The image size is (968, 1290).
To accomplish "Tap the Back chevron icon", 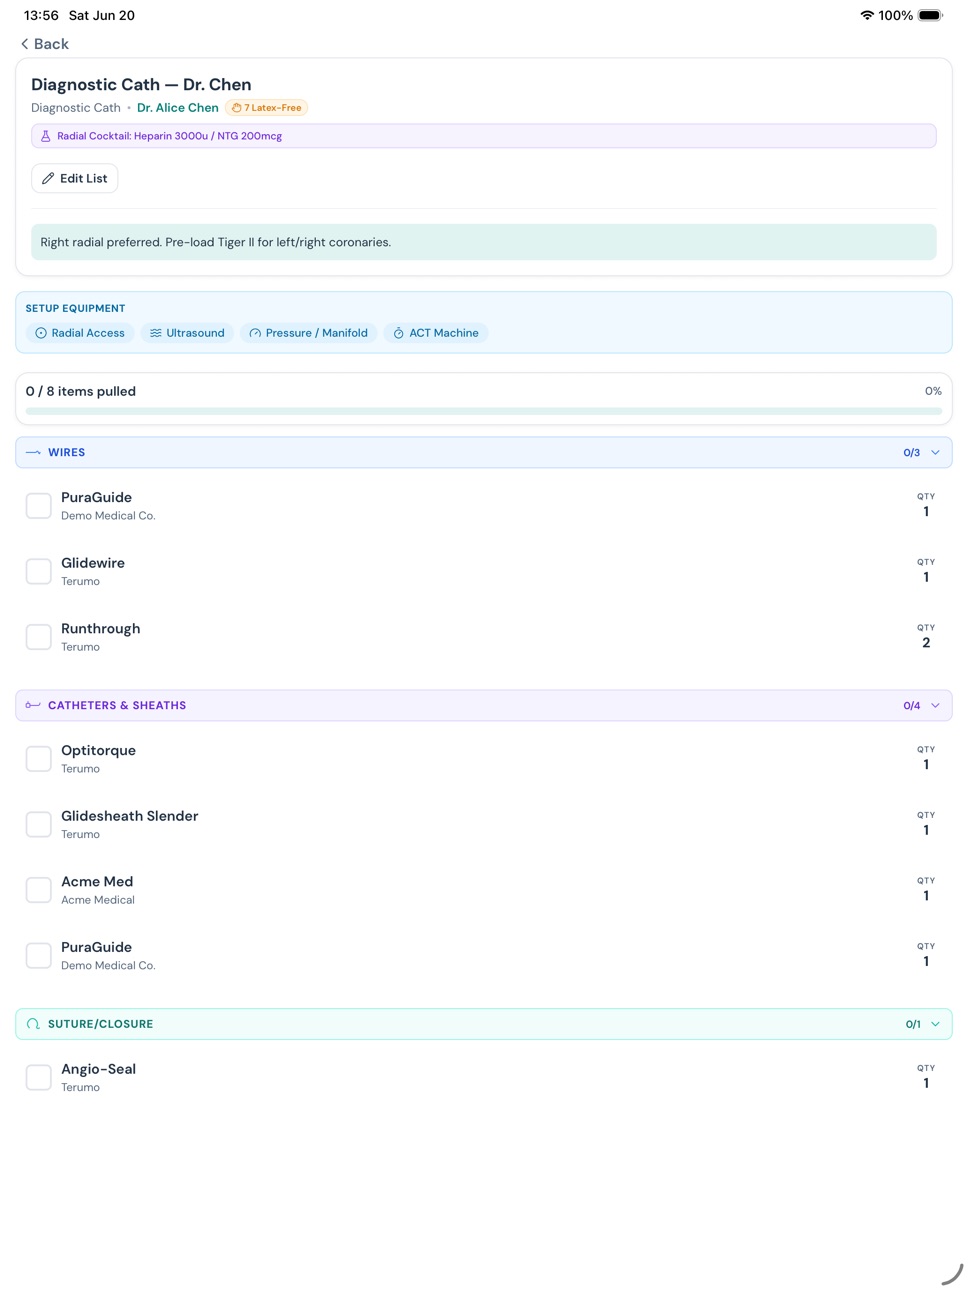I will coord(25,44).
